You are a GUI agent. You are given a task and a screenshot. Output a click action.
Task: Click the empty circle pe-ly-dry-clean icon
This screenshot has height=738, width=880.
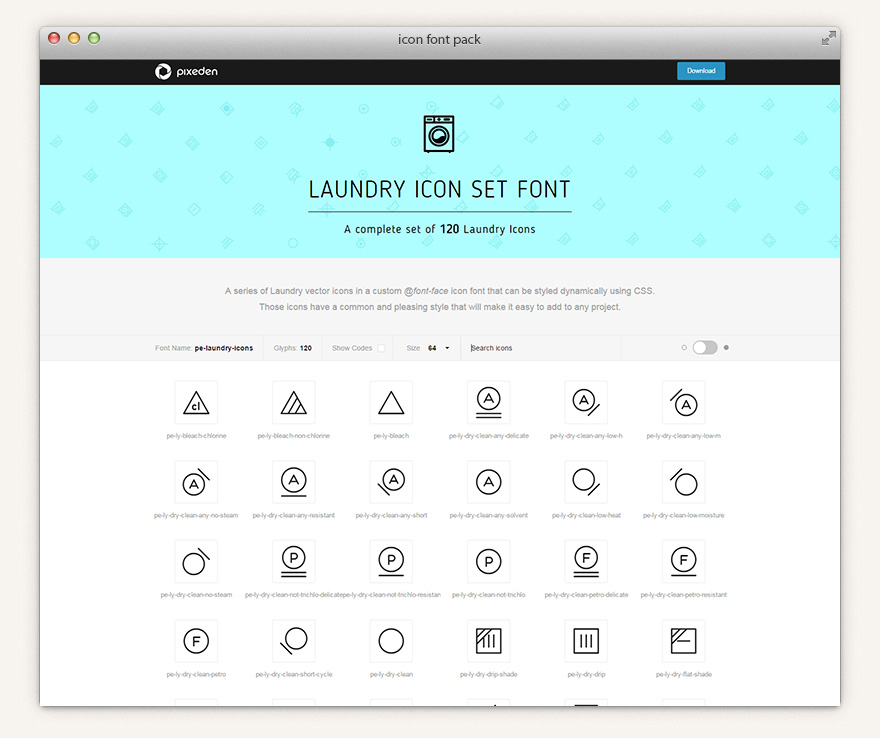(391, 641)
